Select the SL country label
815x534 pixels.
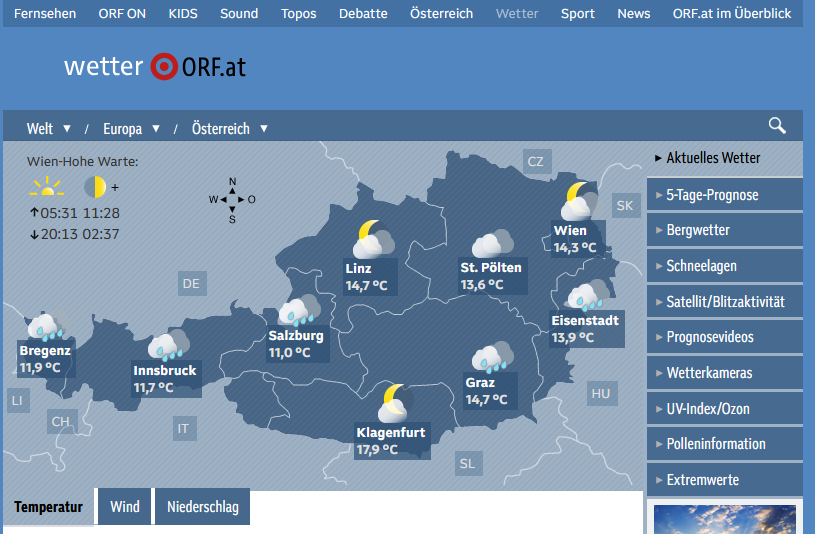click(x=467, y=463)
